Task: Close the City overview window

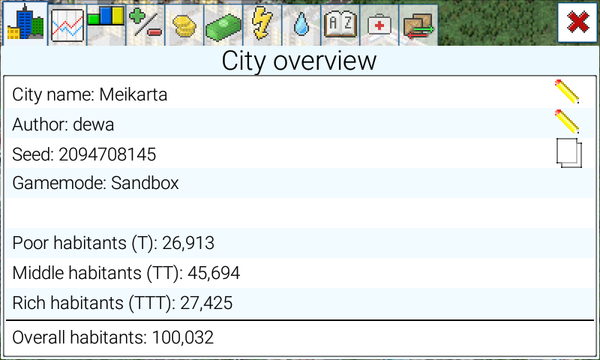Action: click(x=577, y=23)
